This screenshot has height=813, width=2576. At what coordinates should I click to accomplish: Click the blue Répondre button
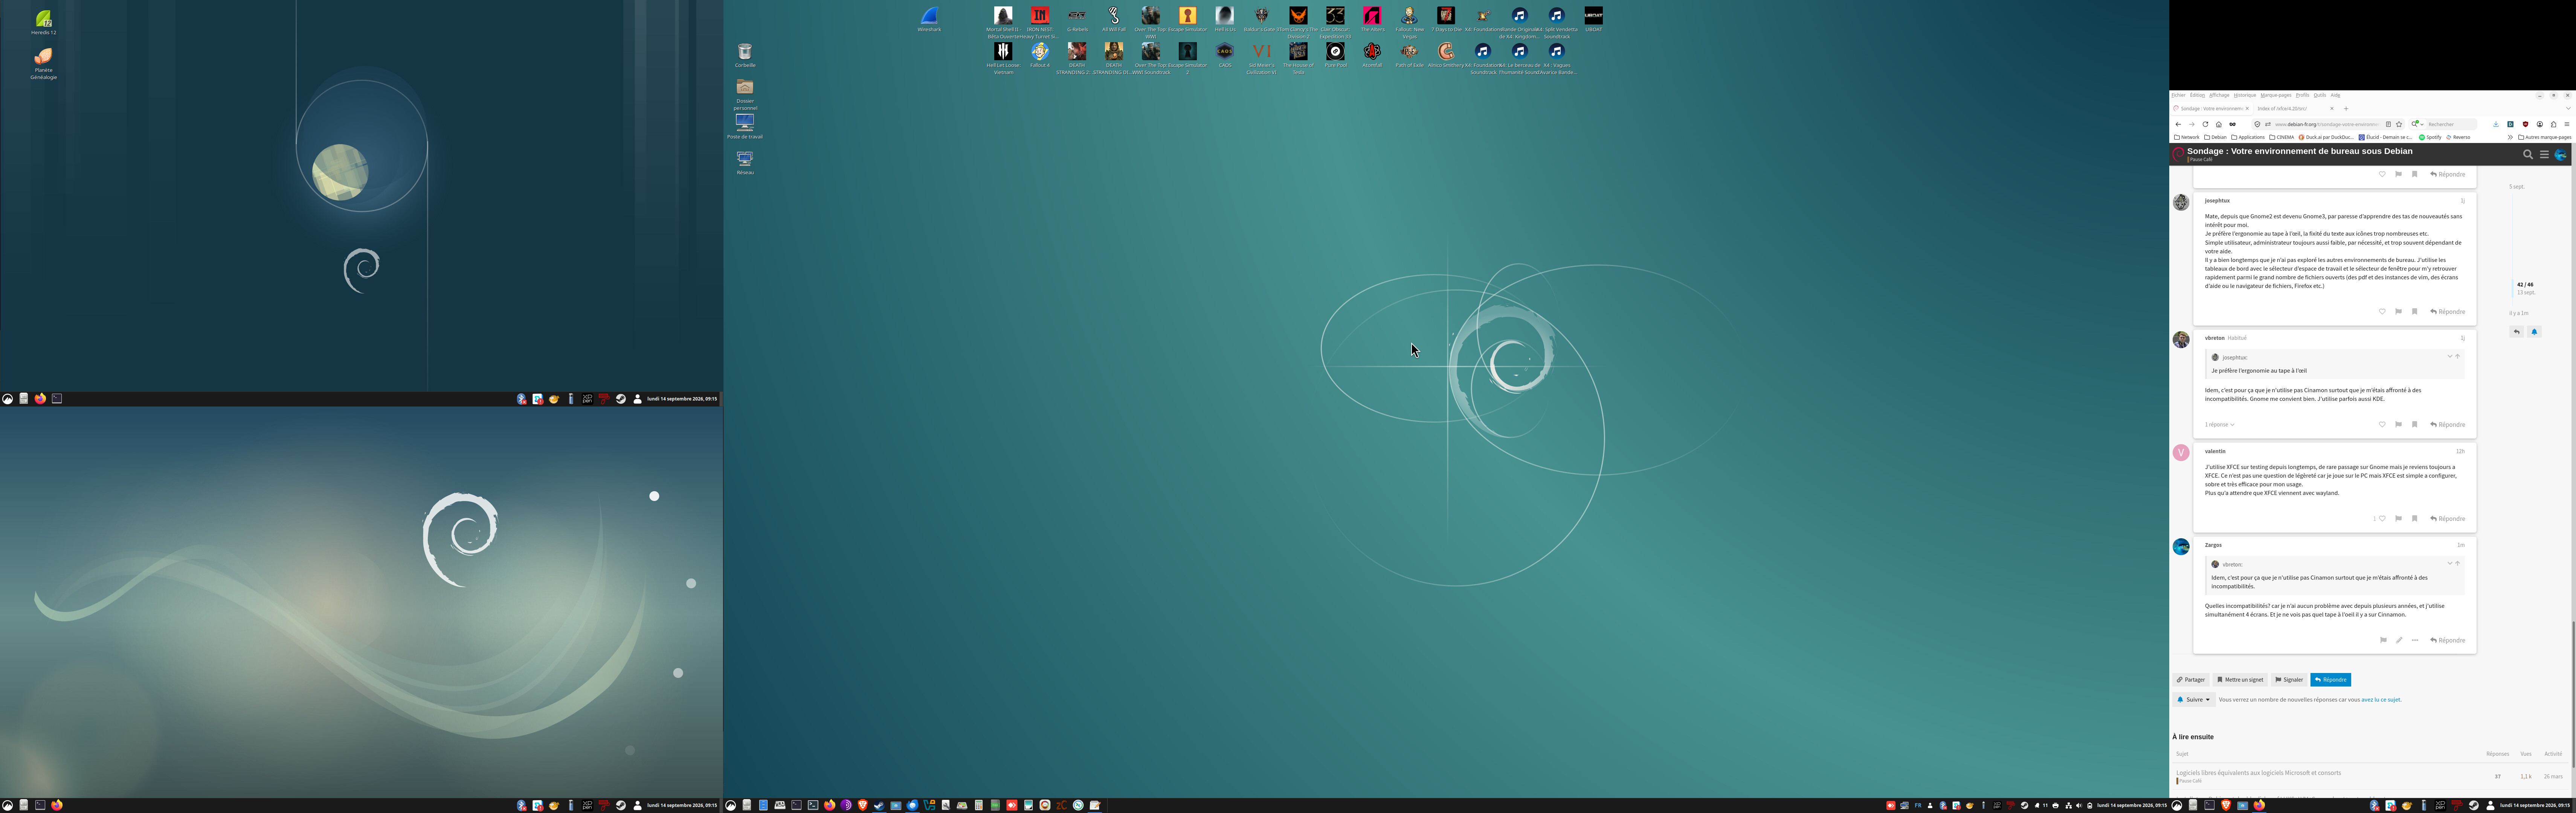2330,680
